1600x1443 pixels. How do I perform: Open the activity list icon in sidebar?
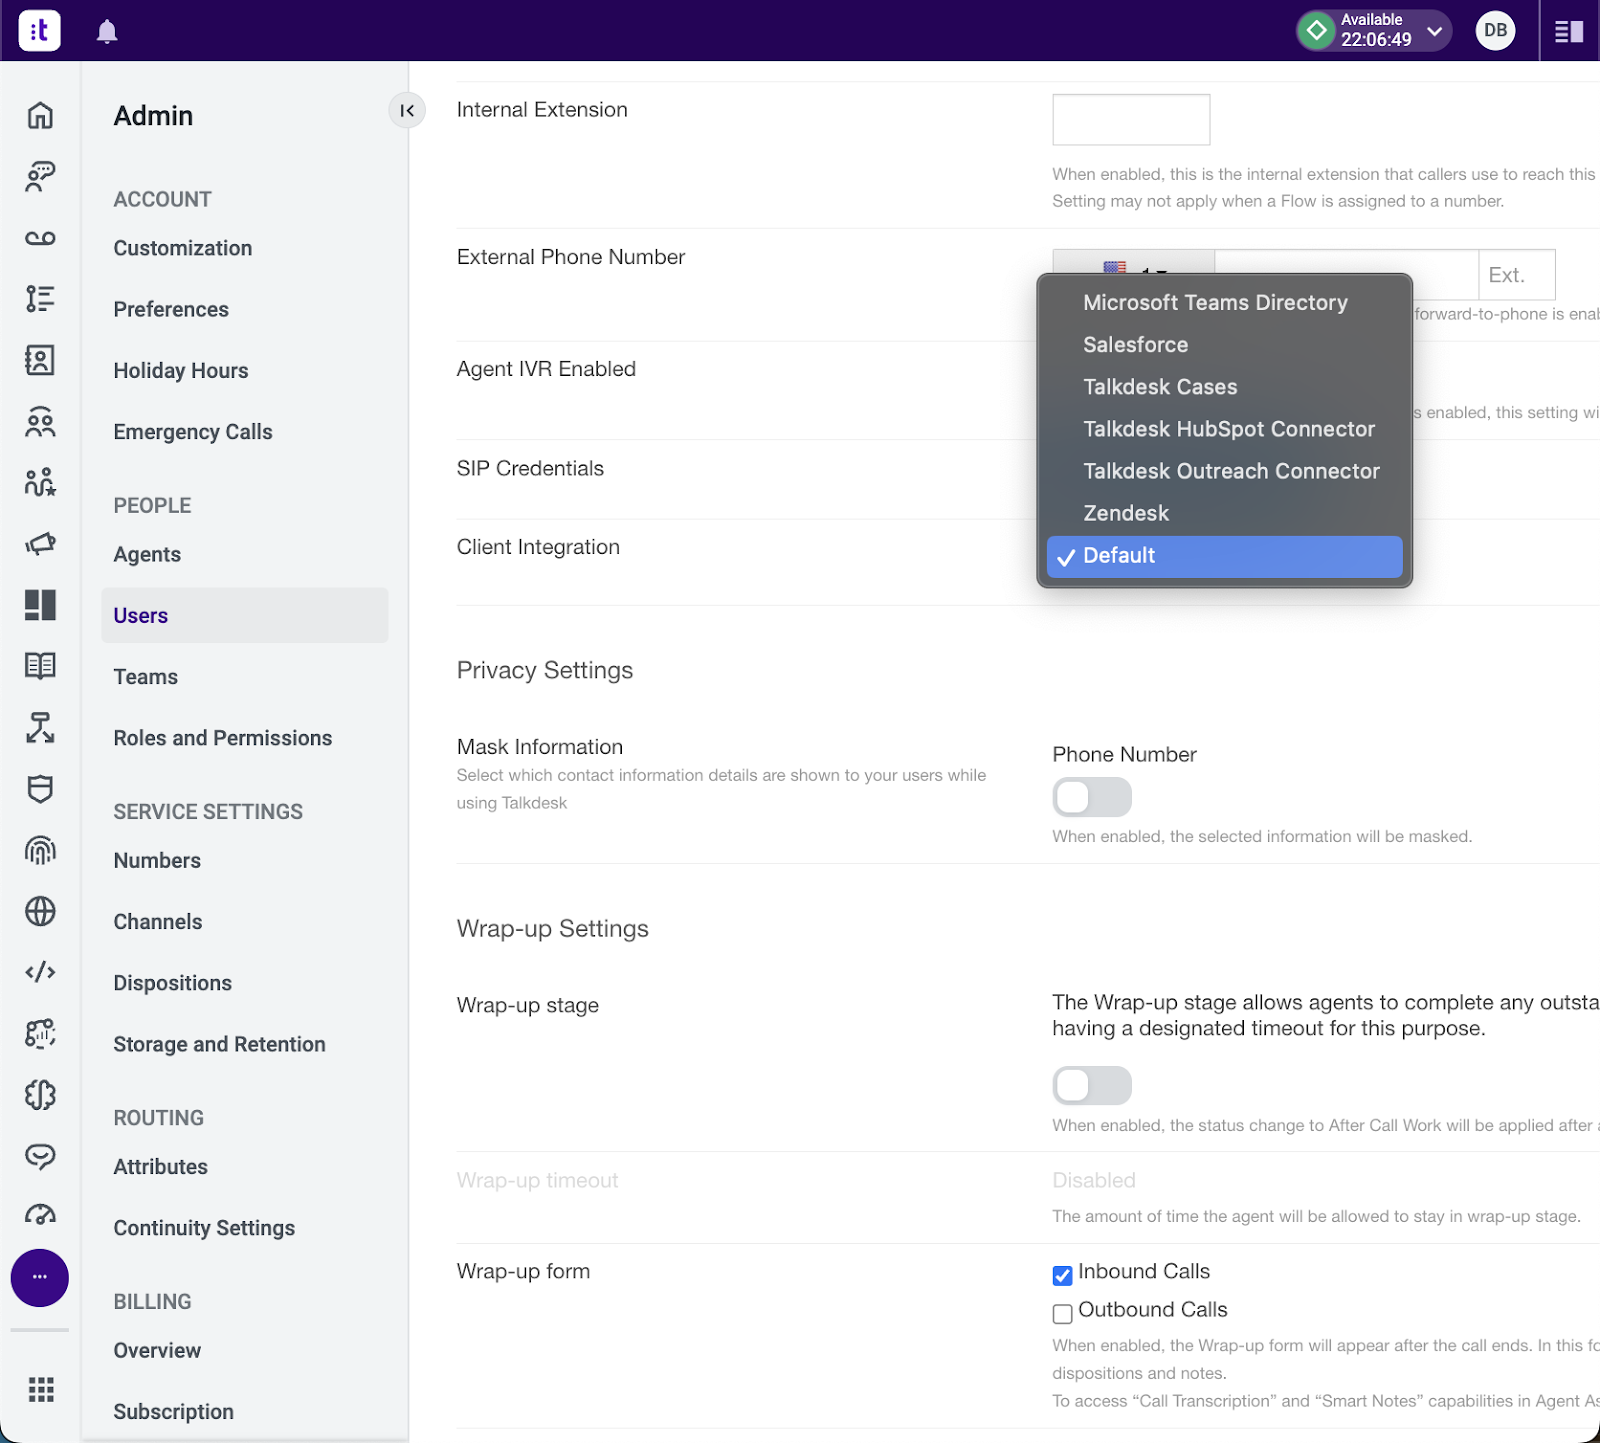click(x=40, y=299)
